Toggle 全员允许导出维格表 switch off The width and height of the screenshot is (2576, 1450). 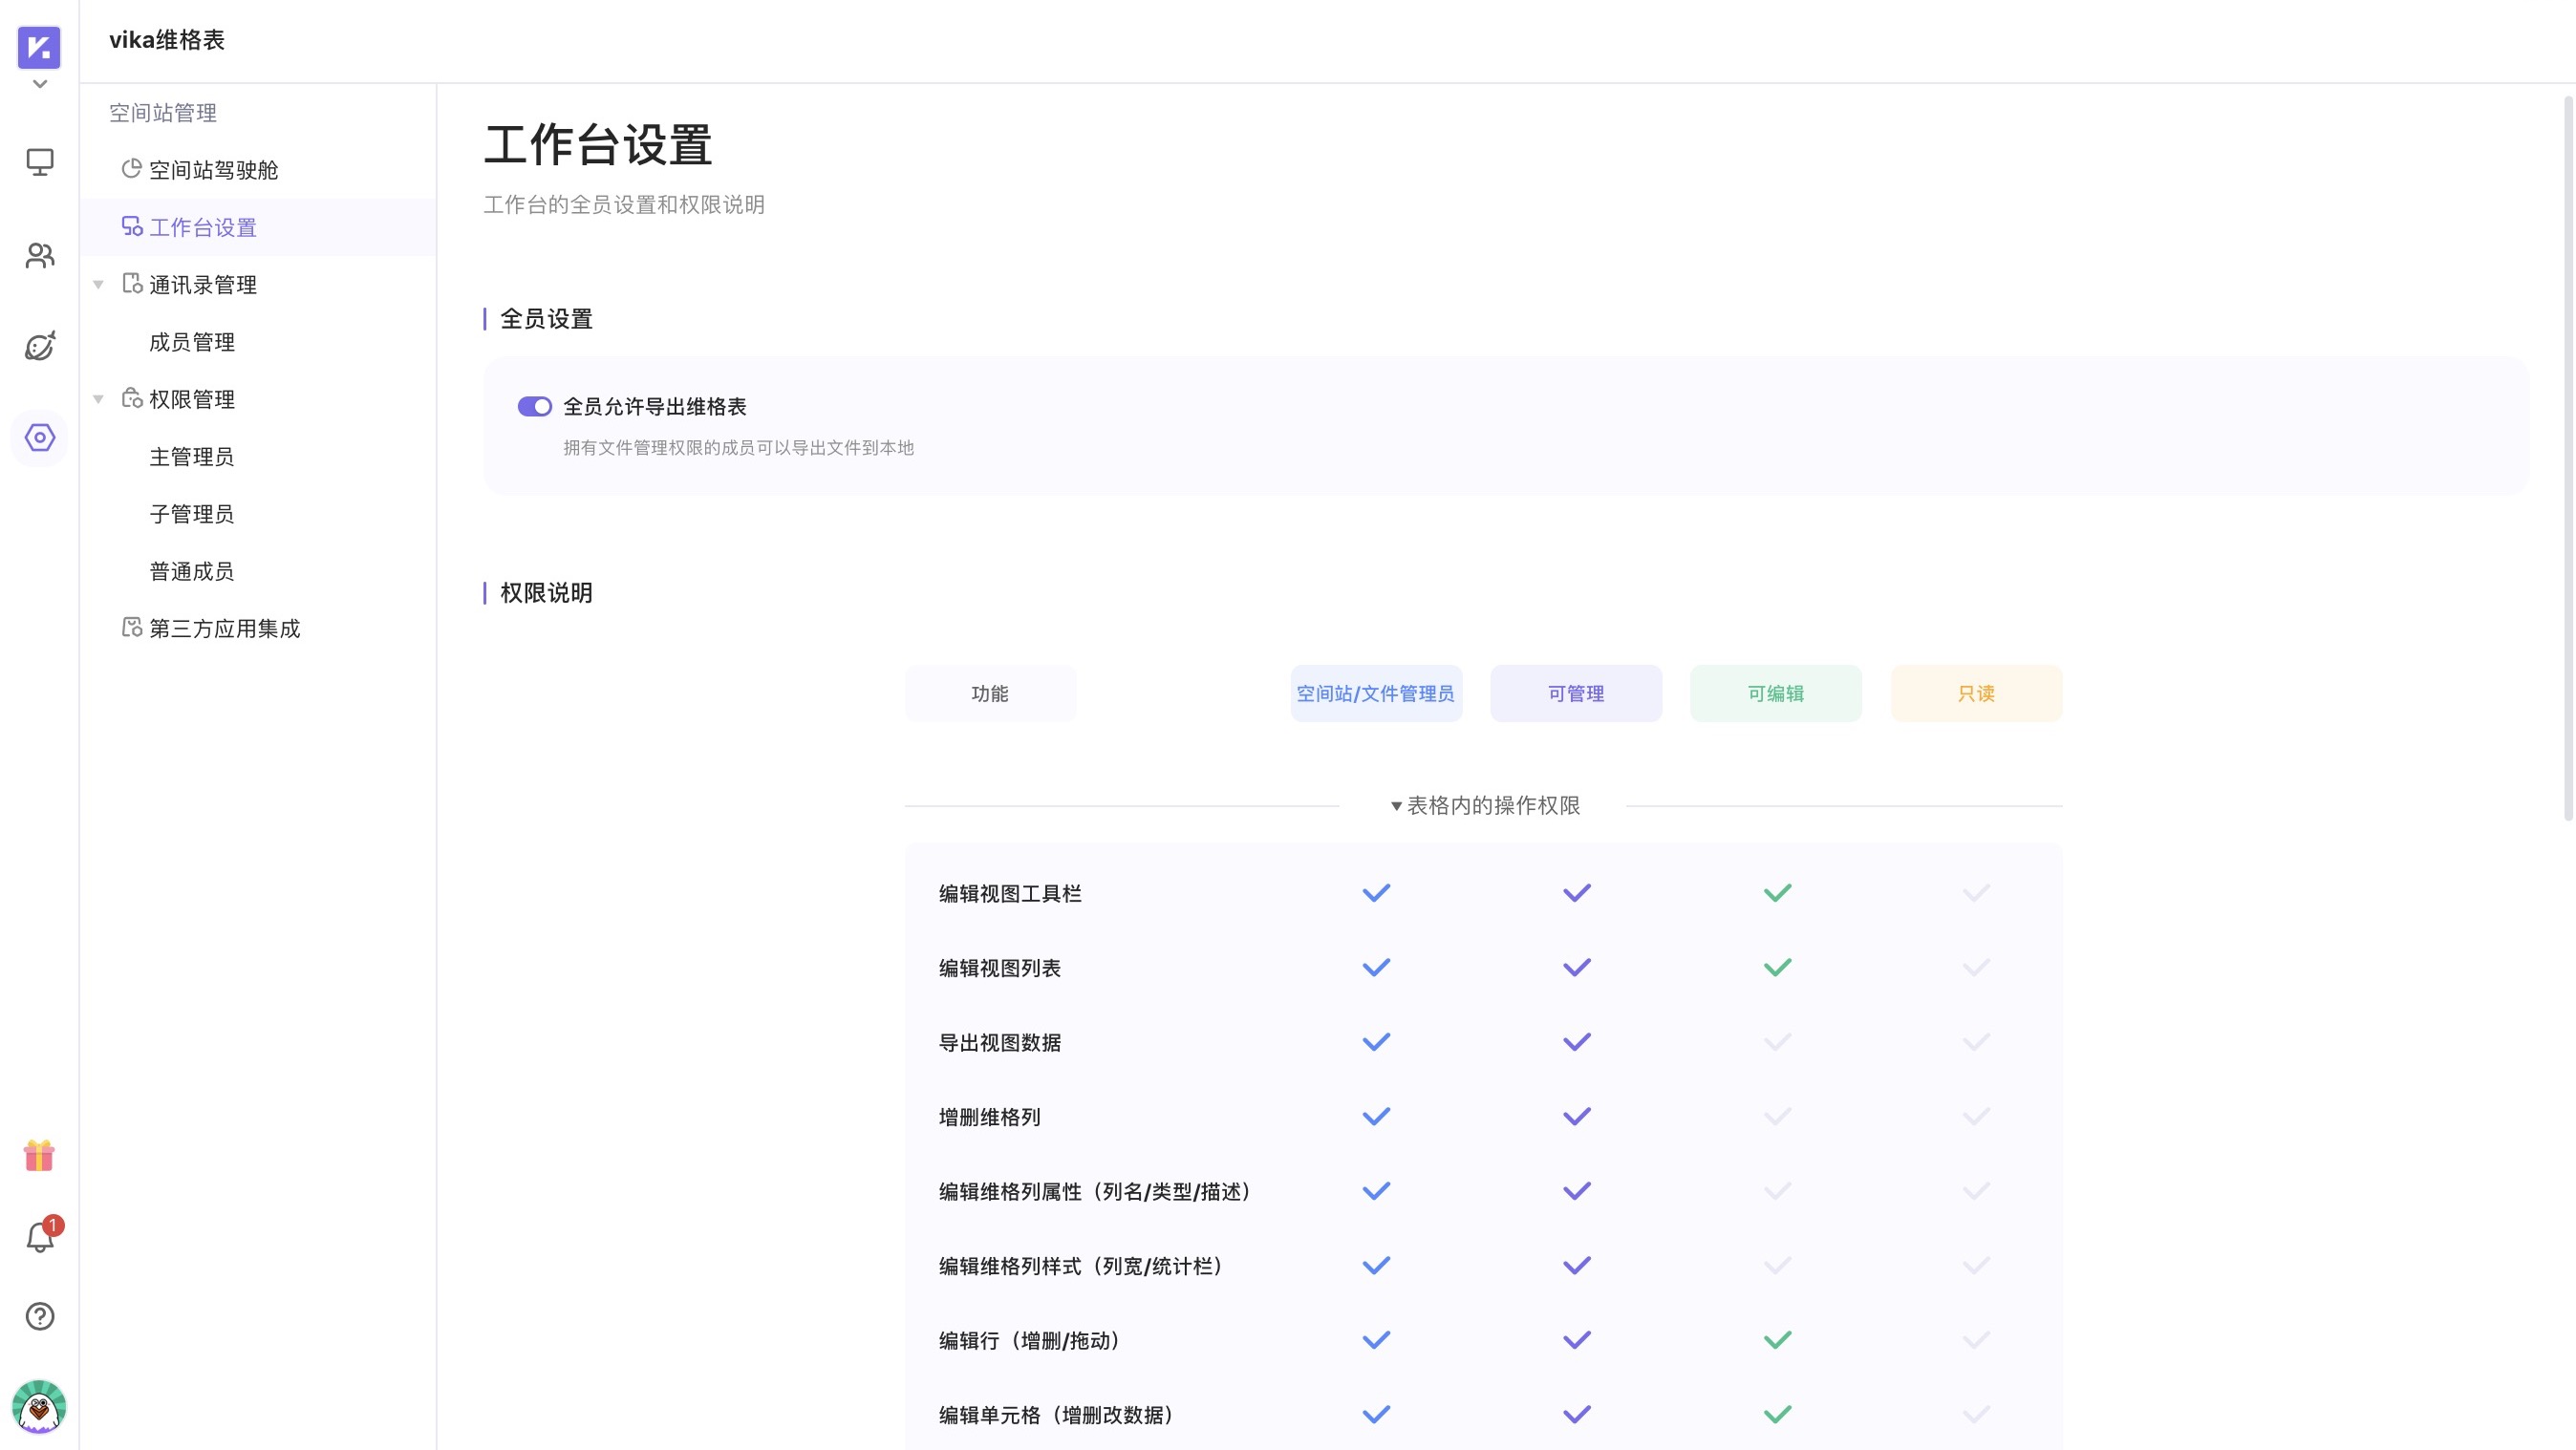(535, 406)
